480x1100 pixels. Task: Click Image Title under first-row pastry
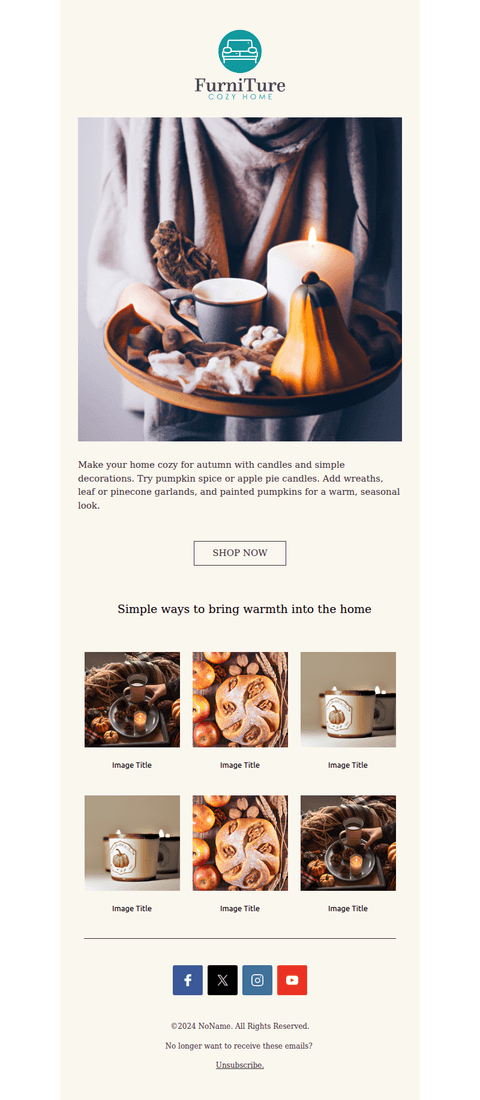point(240,765)
